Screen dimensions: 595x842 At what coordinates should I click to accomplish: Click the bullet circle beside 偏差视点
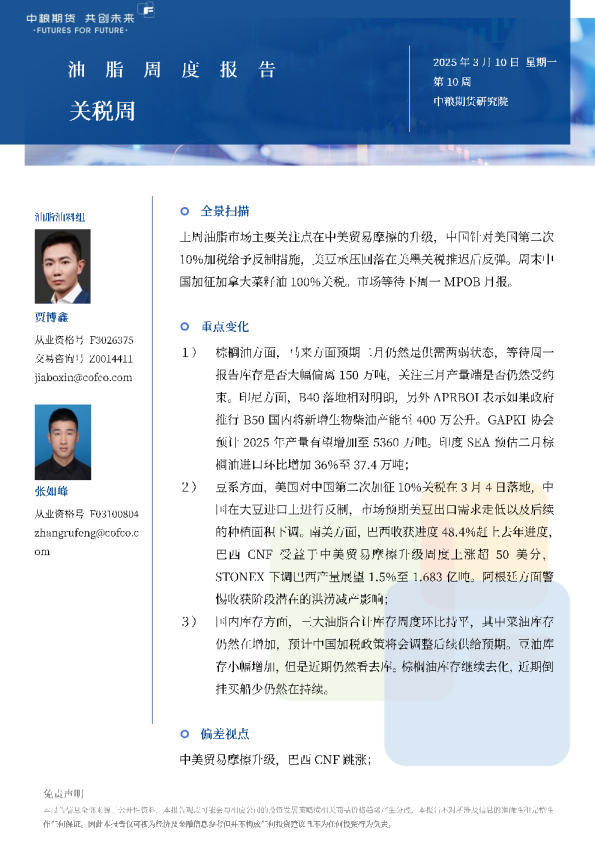coord(185,734)
